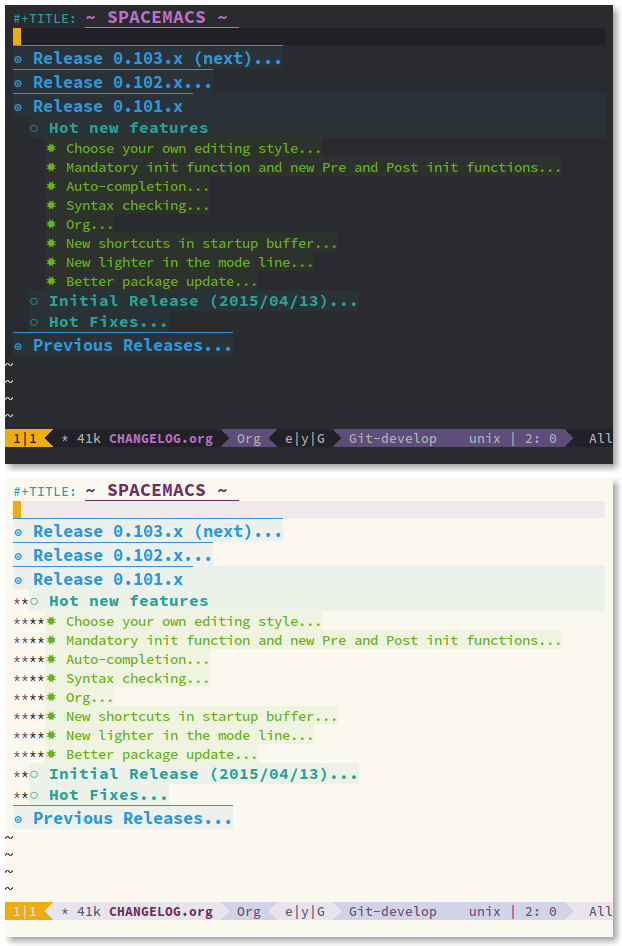Screen dimensions: 622x946
Task: Click star bullet of light Choose your own editing style
Action: pyautogui.click(x=51, y=621)
